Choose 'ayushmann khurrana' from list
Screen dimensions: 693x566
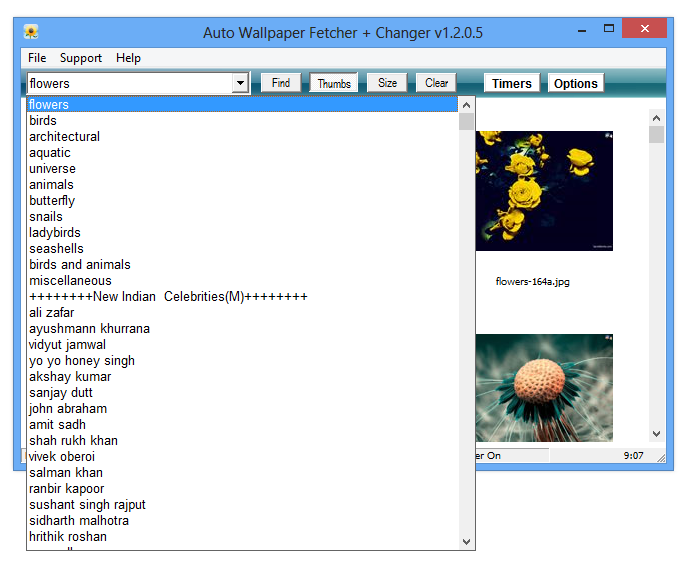(x=243, y=329)
